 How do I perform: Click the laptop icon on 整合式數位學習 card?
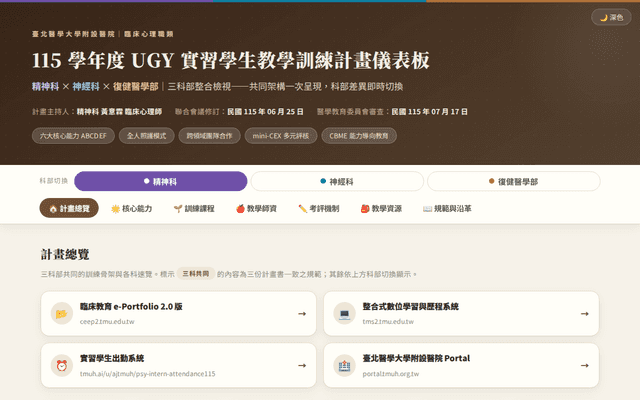(344, 313)
